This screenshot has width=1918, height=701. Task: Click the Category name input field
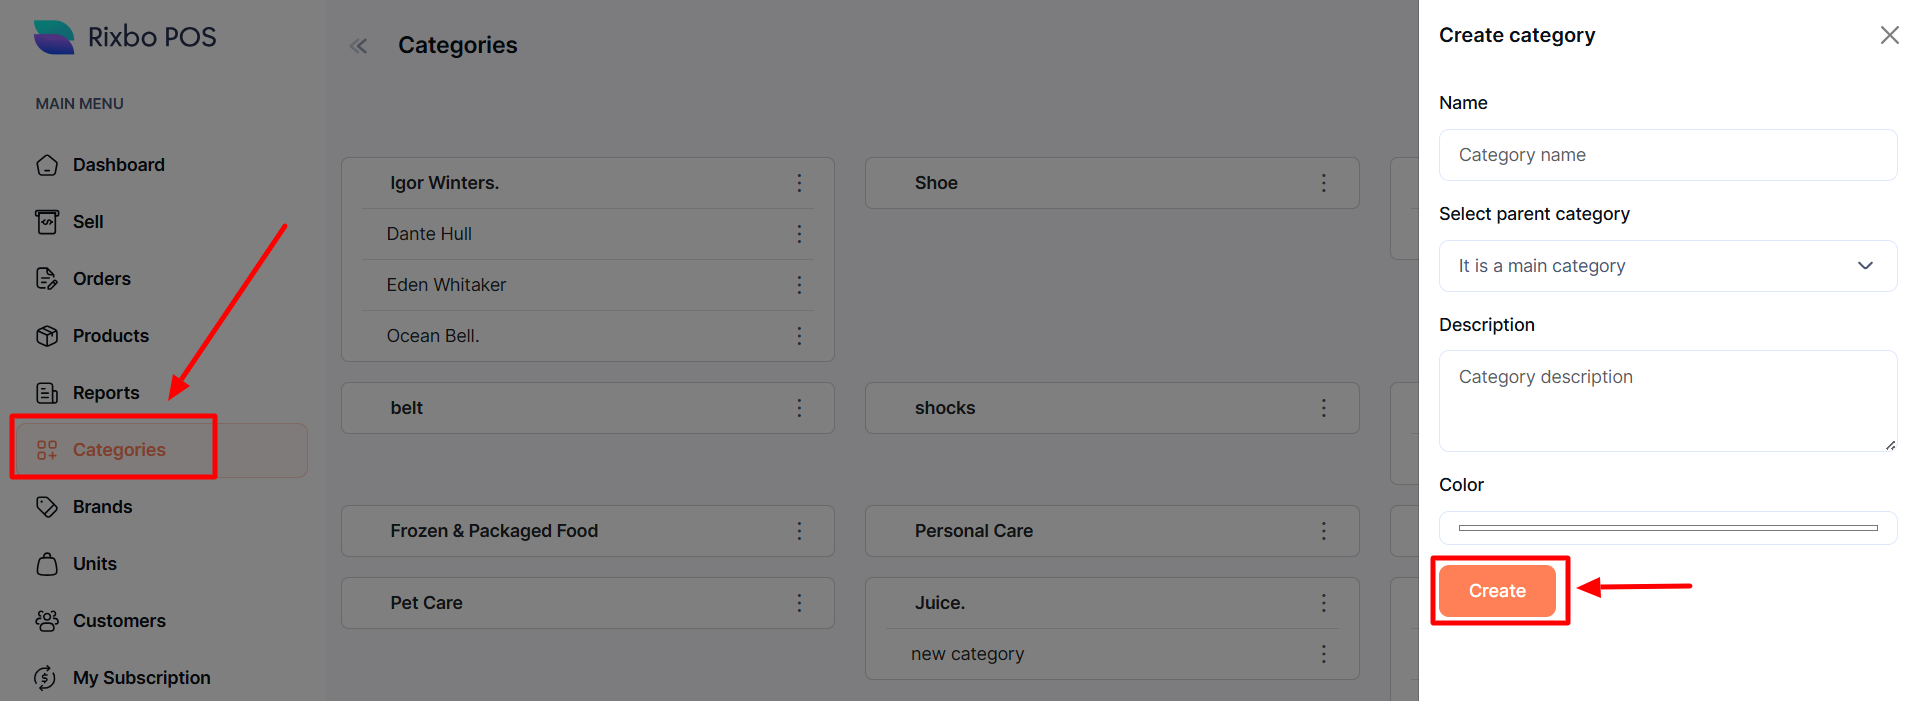[1667, 155]
